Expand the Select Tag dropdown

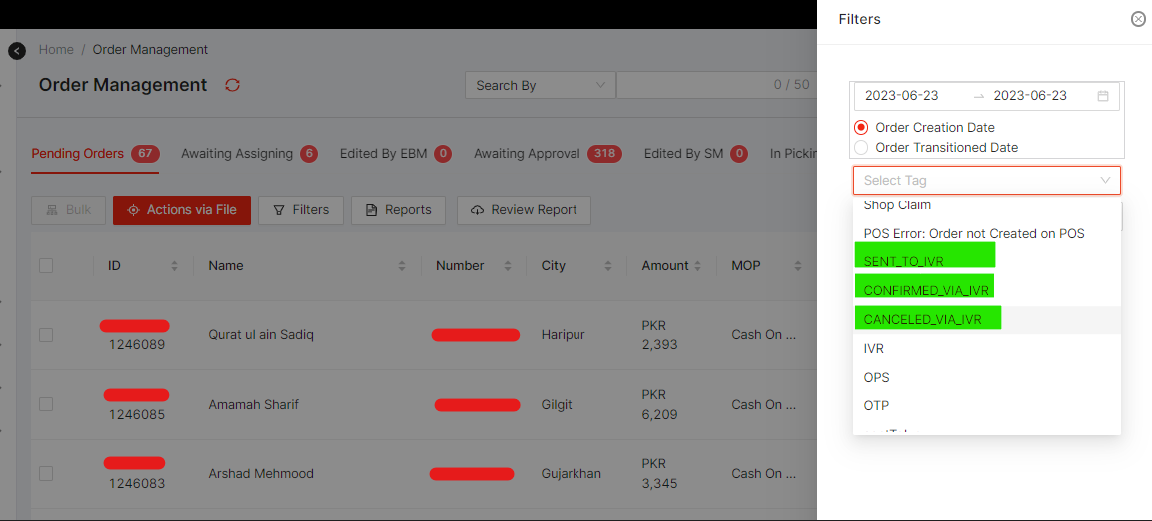pyautogui.click(x=986, y=181)
